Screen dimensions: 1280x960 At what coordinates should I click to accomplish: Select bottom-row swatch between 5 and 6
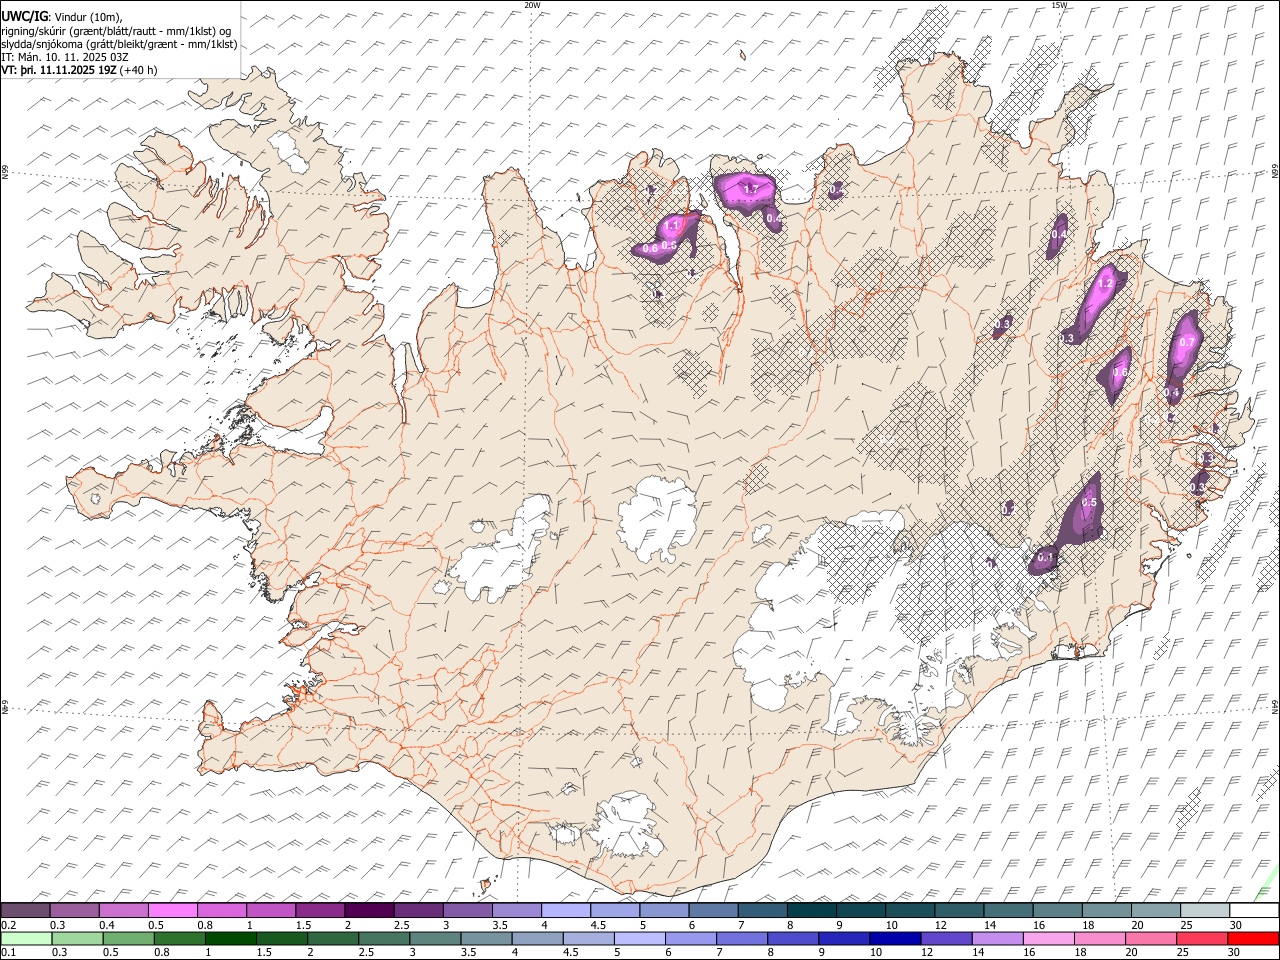point(638,938)
